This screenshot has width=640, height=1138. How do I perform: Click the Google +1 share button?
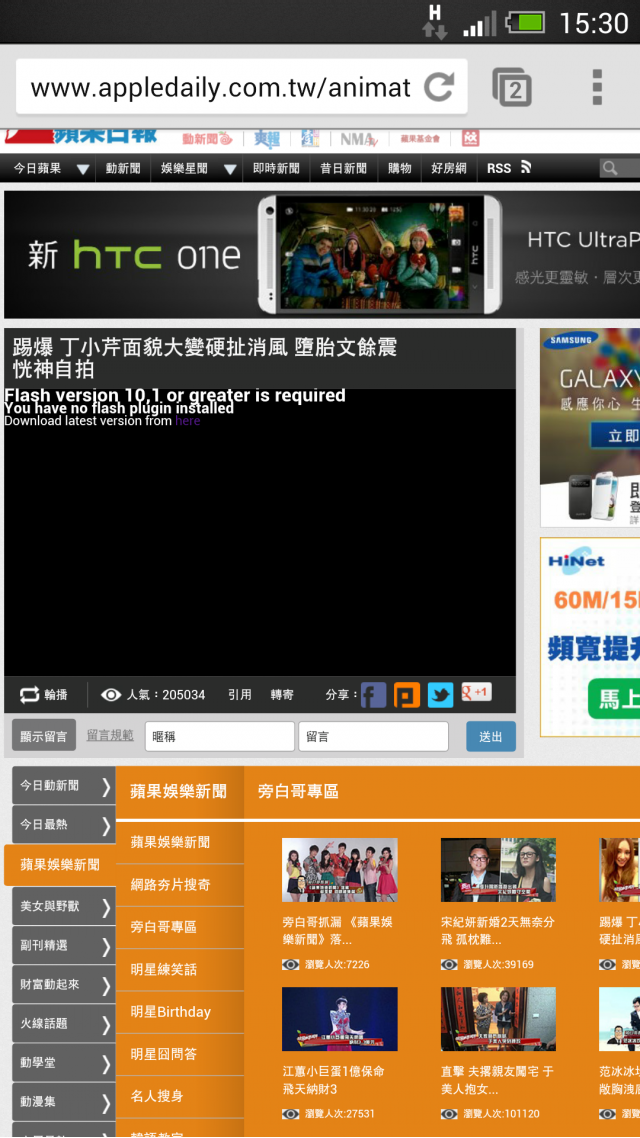(x=477, y=692)
